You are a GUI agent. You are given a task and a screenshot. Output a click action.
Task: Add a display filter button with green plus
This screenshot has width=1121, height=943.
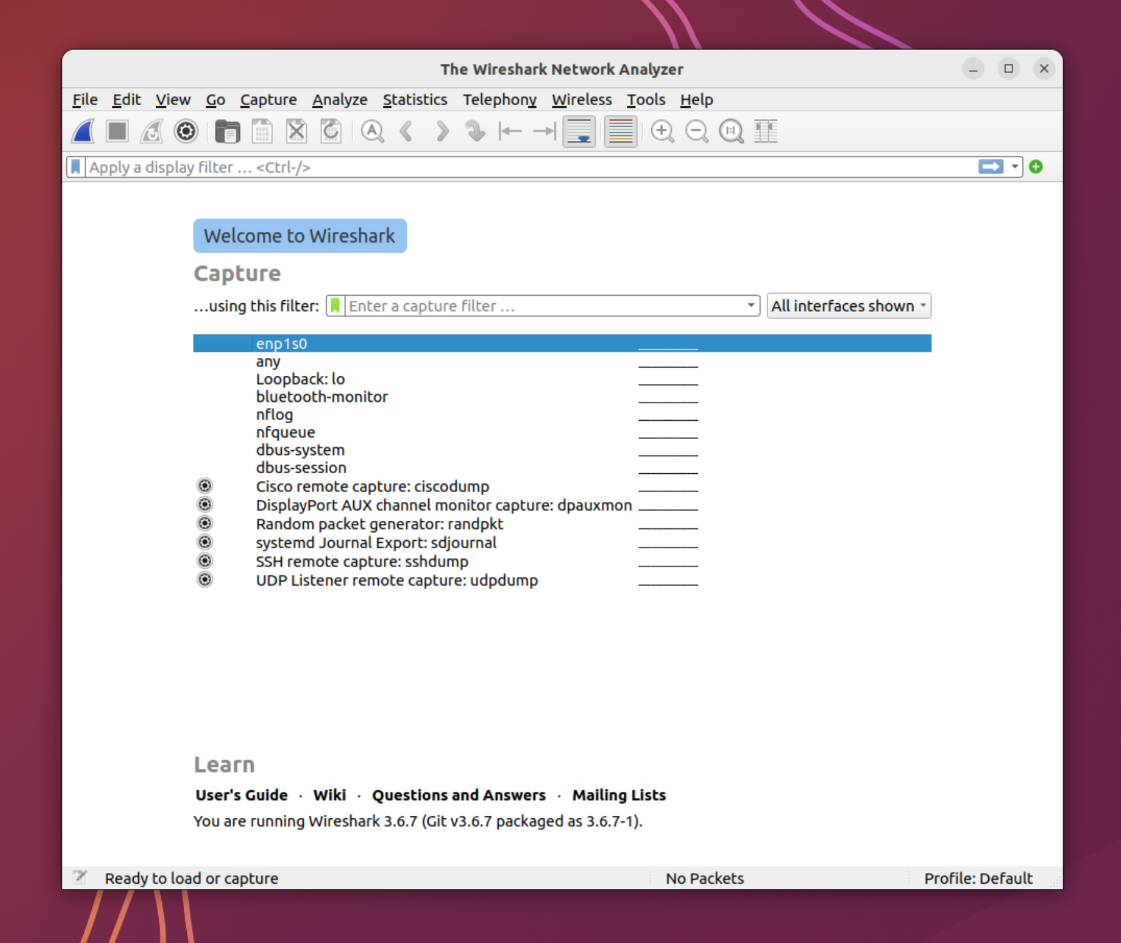[x=1036, y=167]
